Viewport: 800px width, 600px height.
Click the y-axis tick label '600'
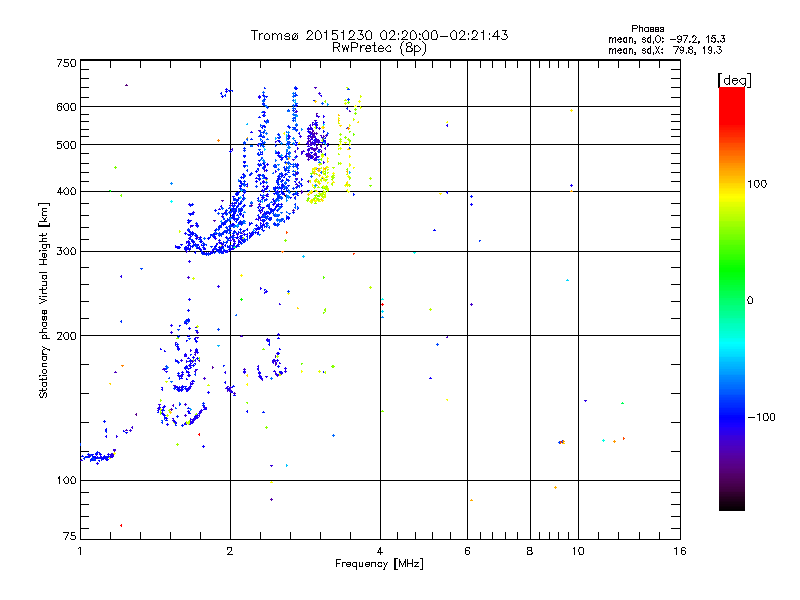[66, 107]
